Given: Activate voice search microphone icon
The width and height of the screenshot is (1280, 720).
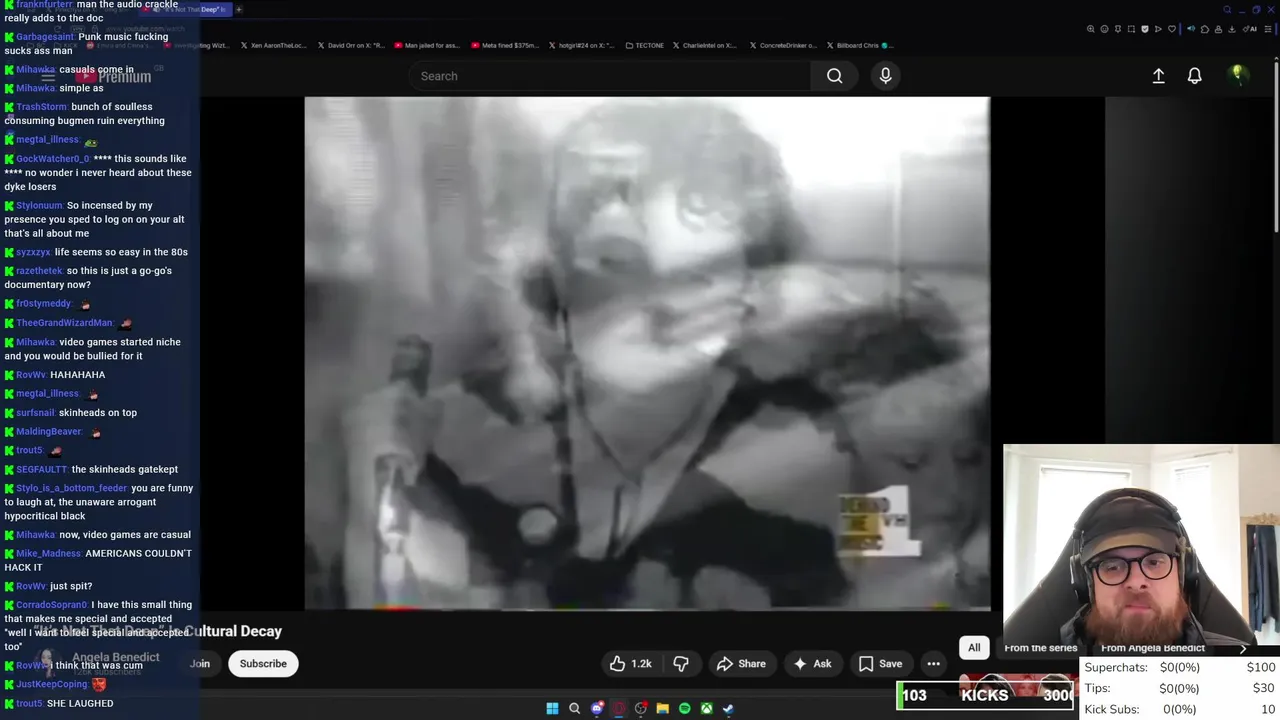Looking at the screenshot, I should pyautogui.click(x=885, y=76).
